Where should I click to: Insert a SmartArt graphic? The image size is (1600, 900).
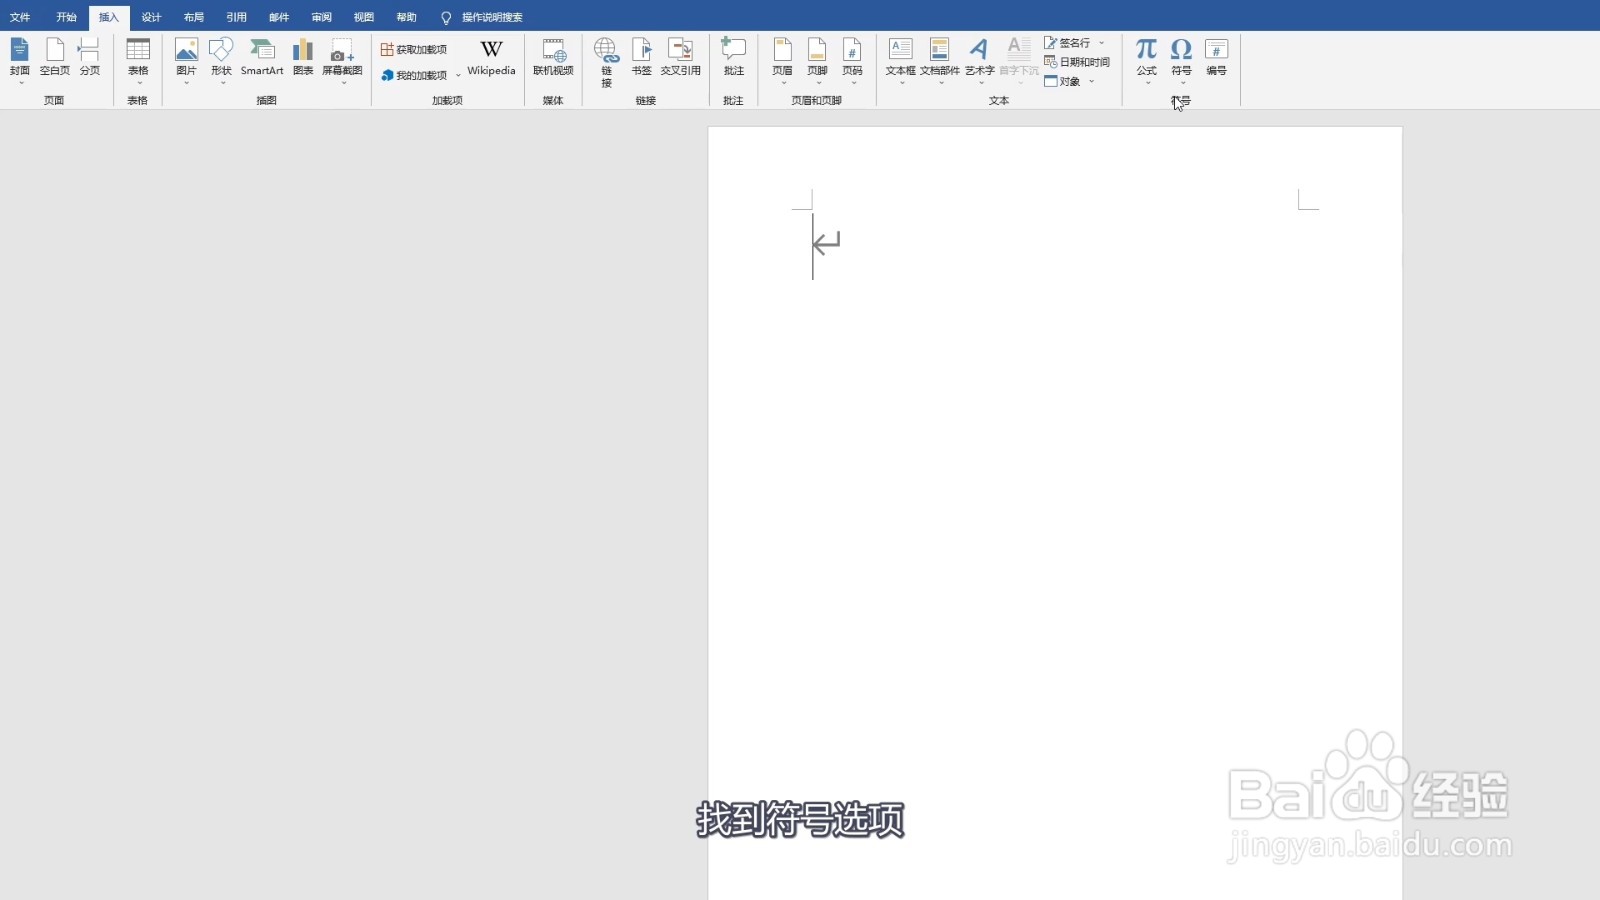[262, 58]
